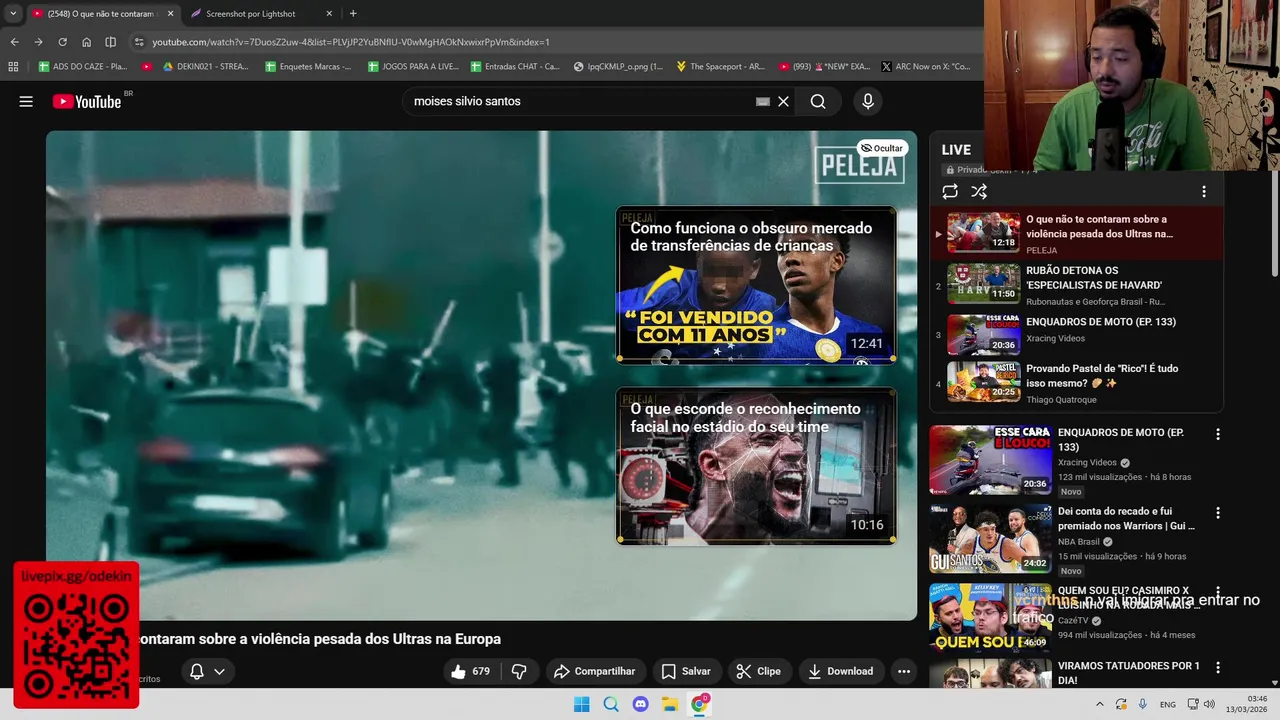Click the taskbar volume icon
This screenshot has width=1280, height=720.
(1209, 704)
